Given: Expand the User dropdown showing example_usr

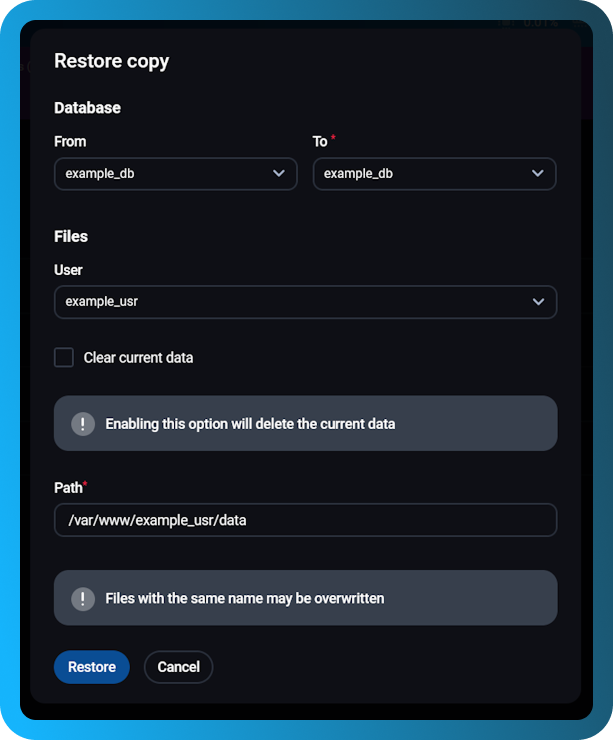Looking at the screenshot, I should pos(305,302).
